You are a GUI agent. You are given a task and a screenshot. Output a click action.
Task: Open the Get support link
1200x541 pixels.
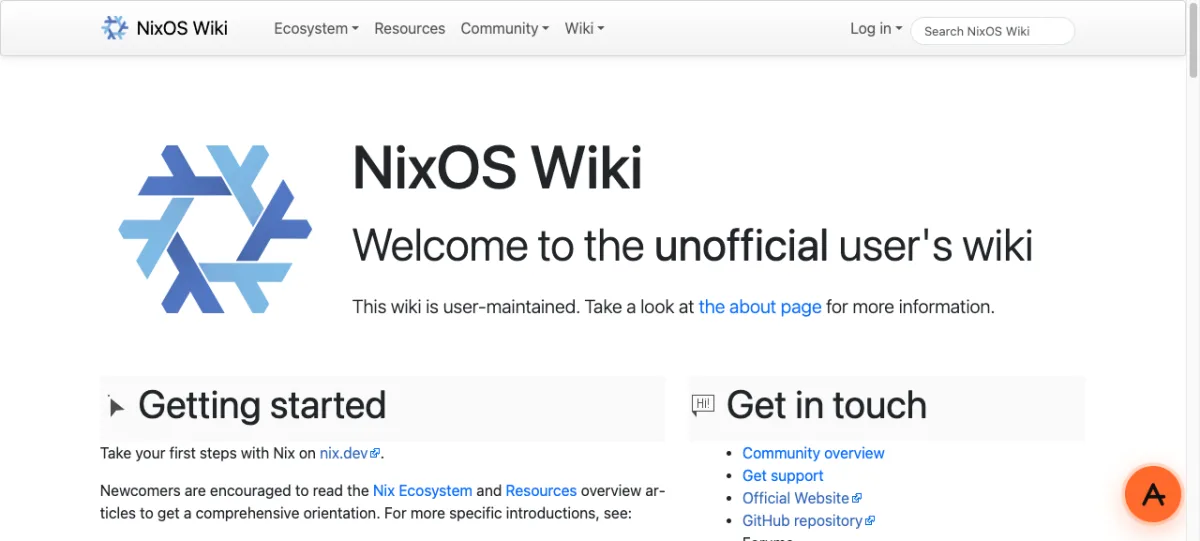point(783,476)
